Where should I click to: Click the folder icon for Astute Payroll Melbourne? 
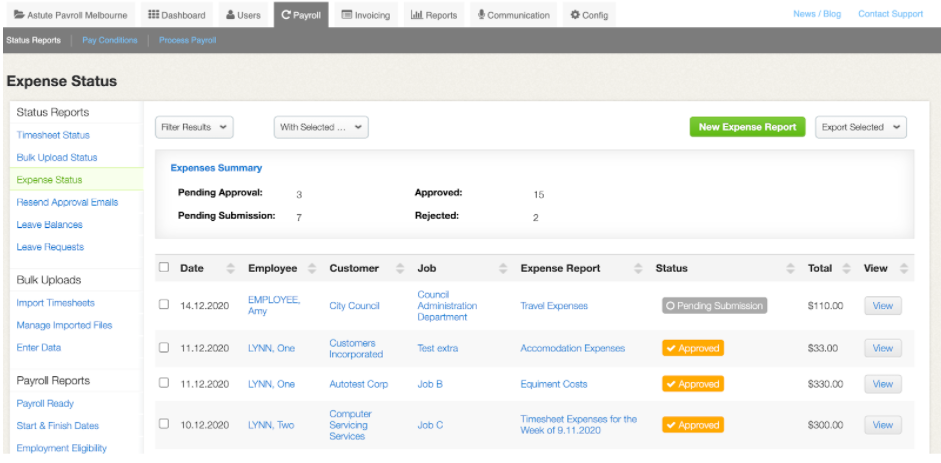[x=18, y=15]
